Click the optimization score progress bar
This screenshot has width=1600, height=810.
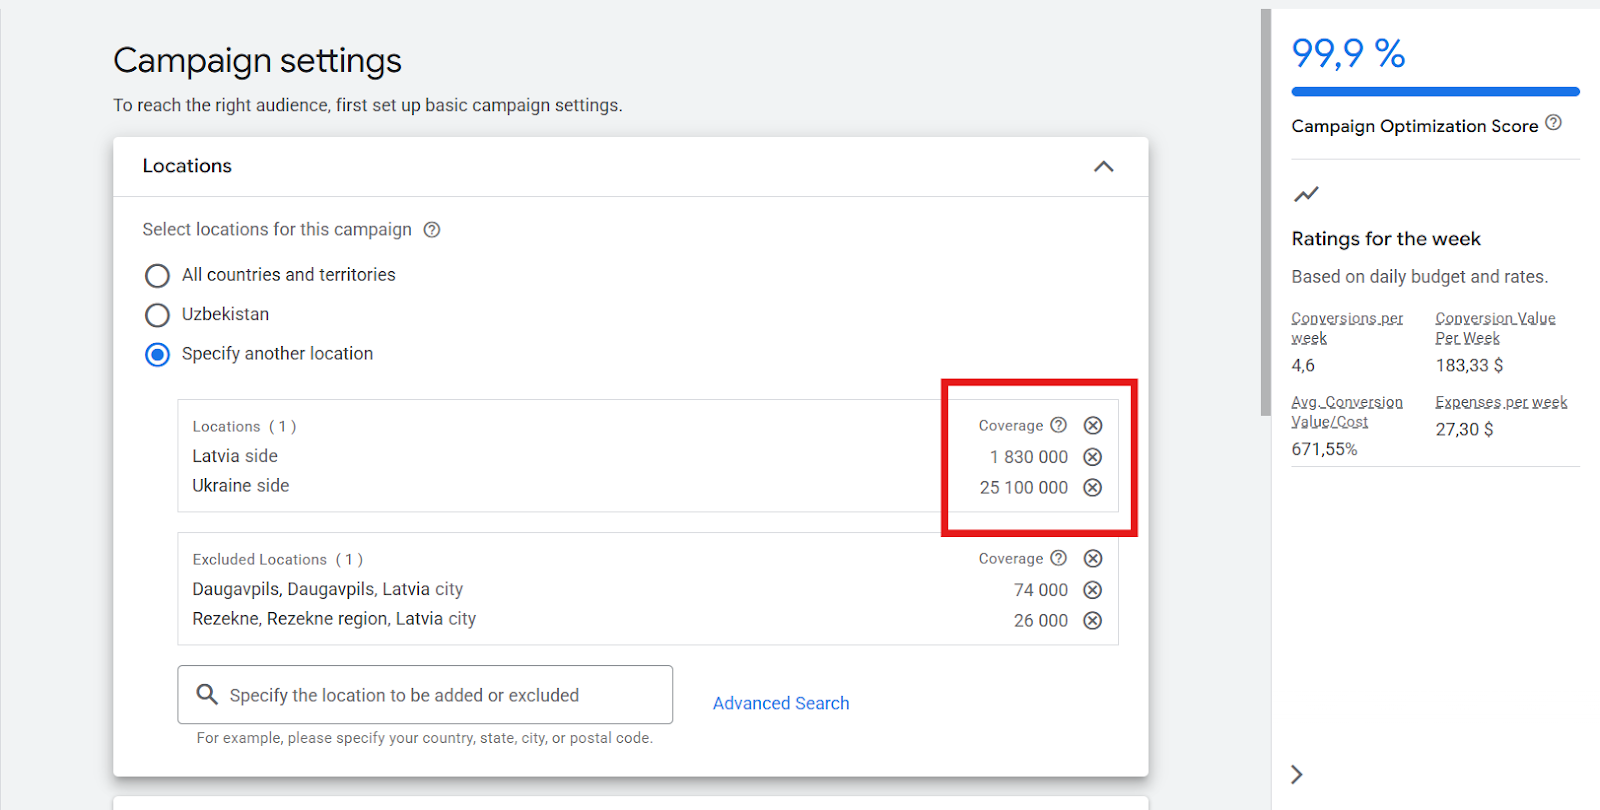coord(1435,92)
